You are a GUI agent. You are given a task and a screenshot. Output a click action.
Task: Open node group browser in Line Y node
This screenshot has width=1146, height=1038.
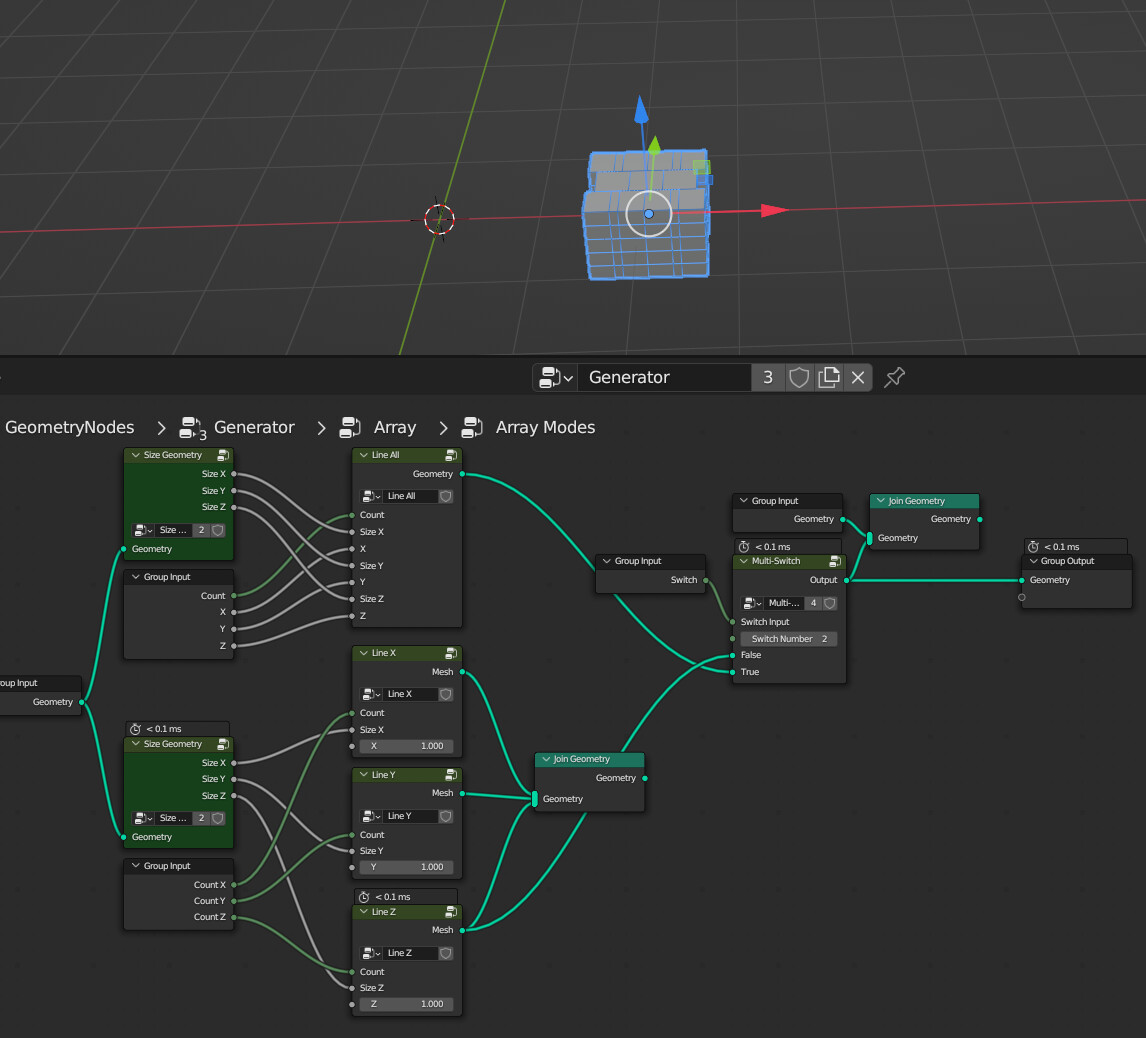click(x=371, y=816)
